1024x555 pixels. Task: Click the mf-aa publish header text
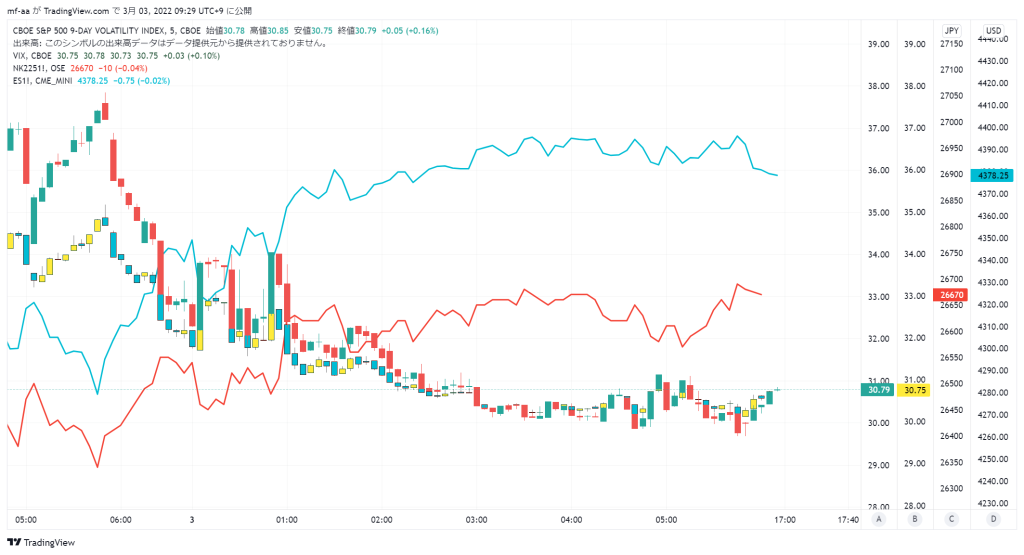[129, 11]
